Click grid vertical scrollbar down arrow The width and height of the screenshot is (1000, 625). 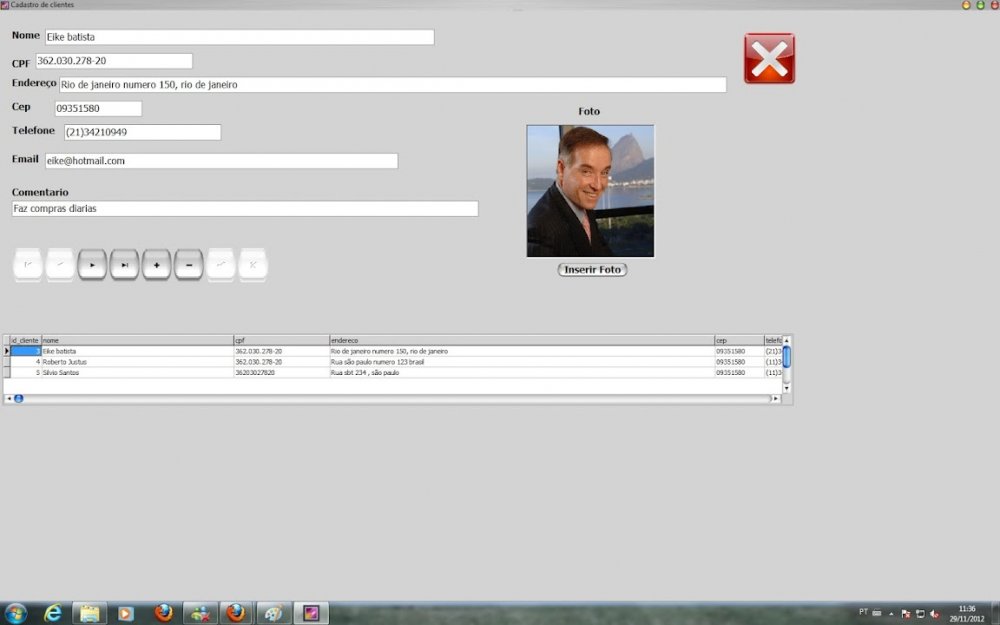pos(786,388)
